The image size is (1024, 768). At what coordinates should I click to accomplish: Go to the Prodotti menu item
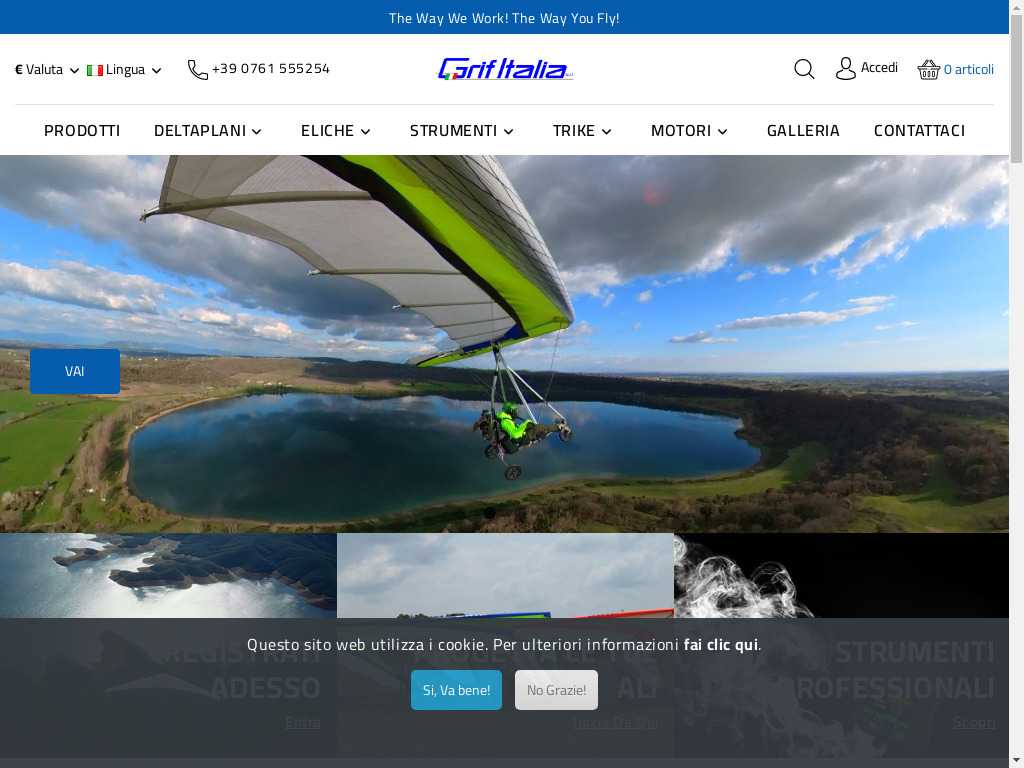click(82, 131)
